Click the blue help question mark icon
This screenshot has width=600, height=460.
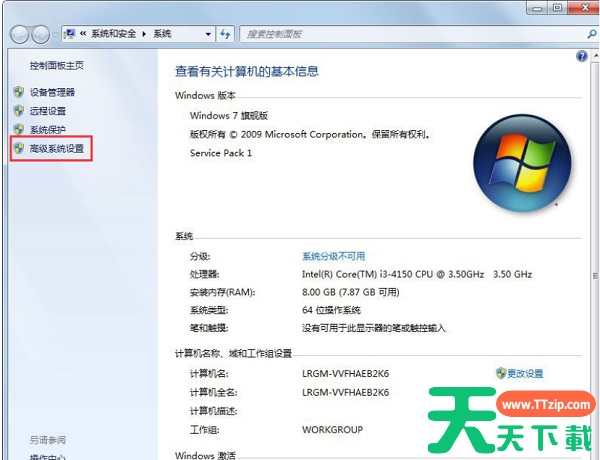[582, 57]
